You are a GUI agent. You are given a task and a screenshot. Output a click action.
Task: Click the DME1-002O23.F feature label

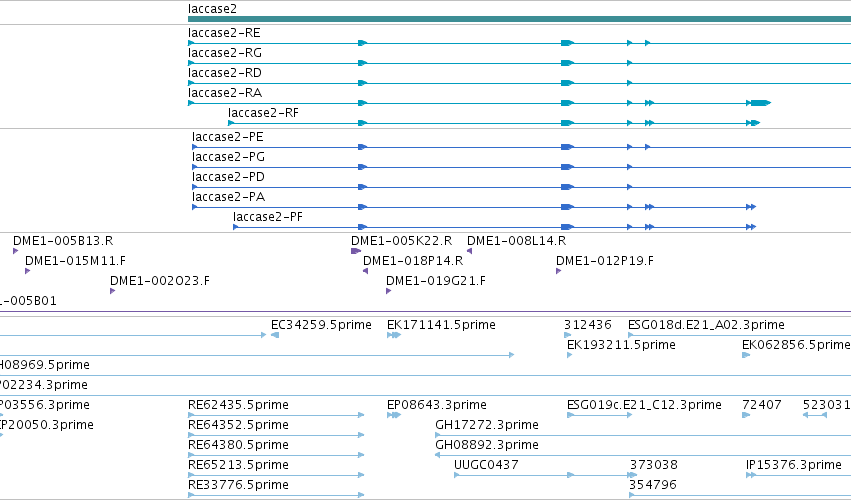tap(160, 281)
